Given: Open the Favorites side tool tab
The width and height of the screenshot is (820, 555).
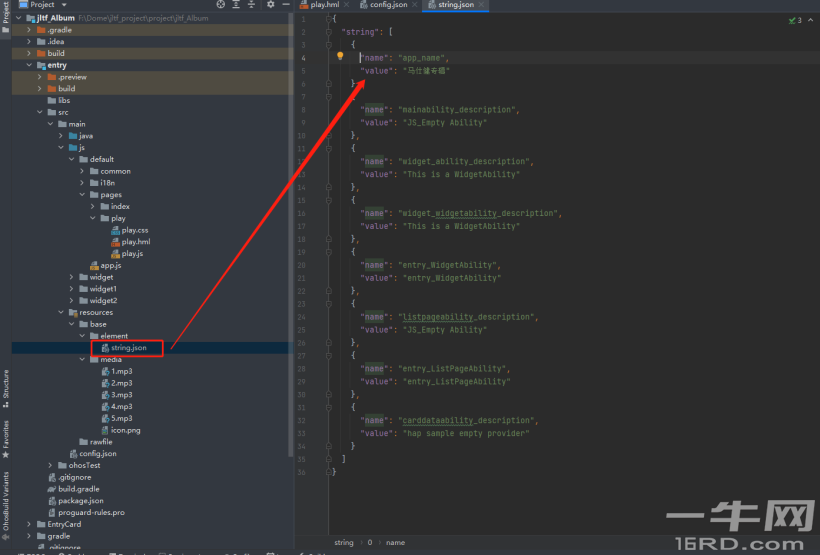Looking at the screenshot, I should pyautogui.click(x=6, y=439).
